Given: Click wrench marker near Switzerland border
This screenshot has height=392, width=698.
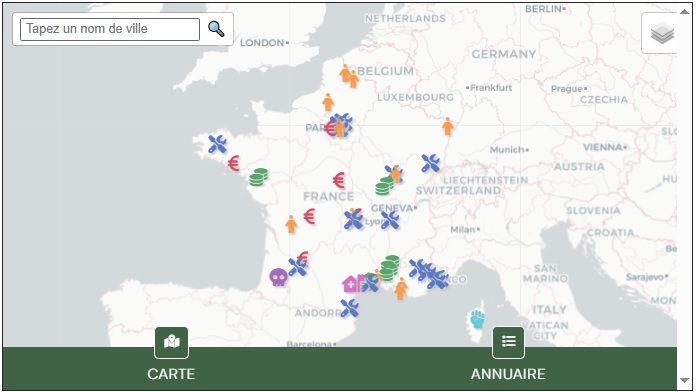Looking at the screenshot, I should pyautogui.click(x=430, y=163).
